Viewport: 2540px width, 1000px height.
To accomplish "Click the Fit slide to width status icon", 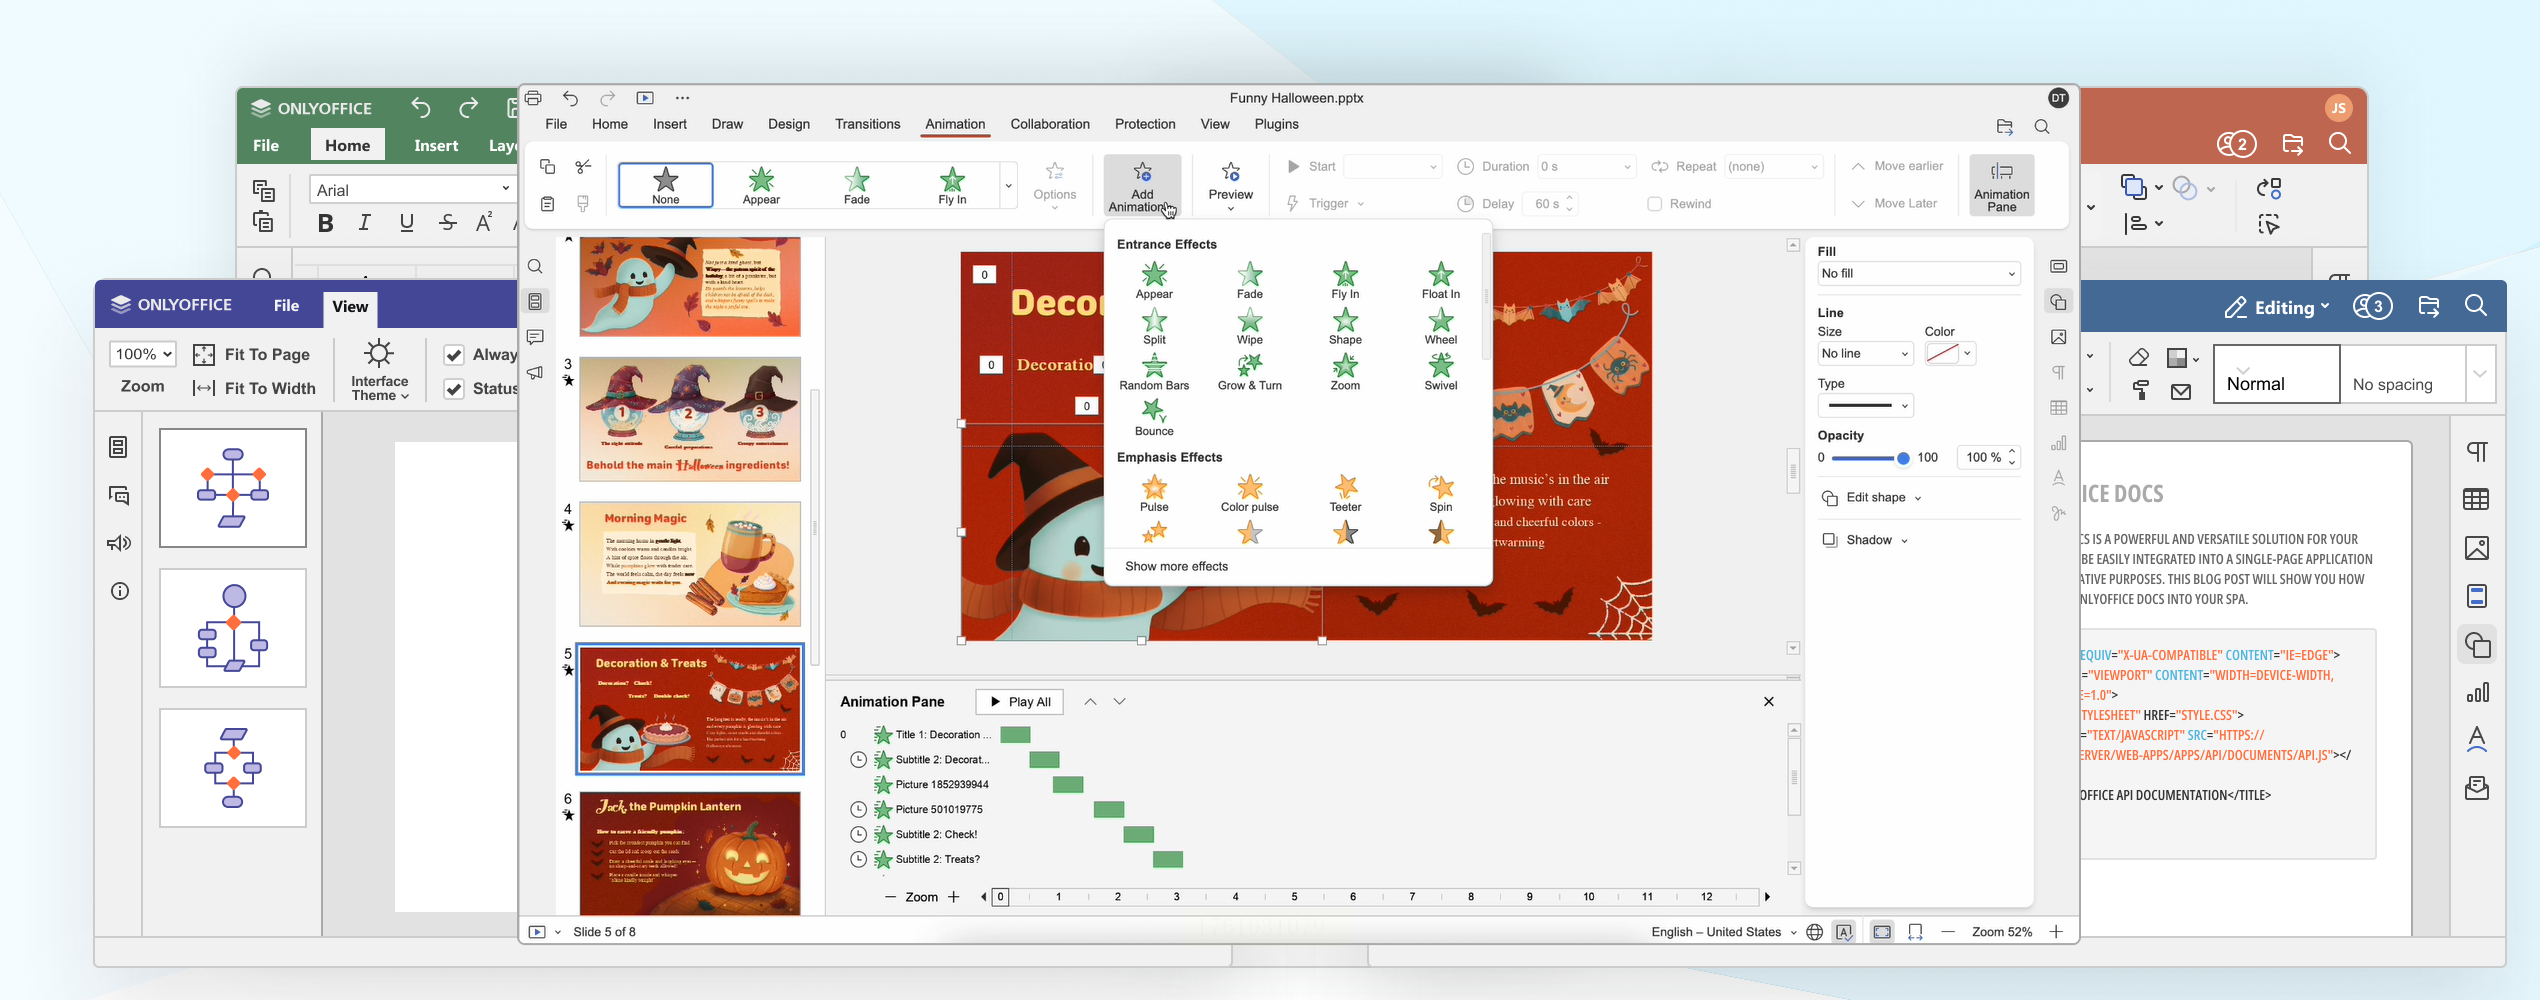I will click(x=1914, y=932).
